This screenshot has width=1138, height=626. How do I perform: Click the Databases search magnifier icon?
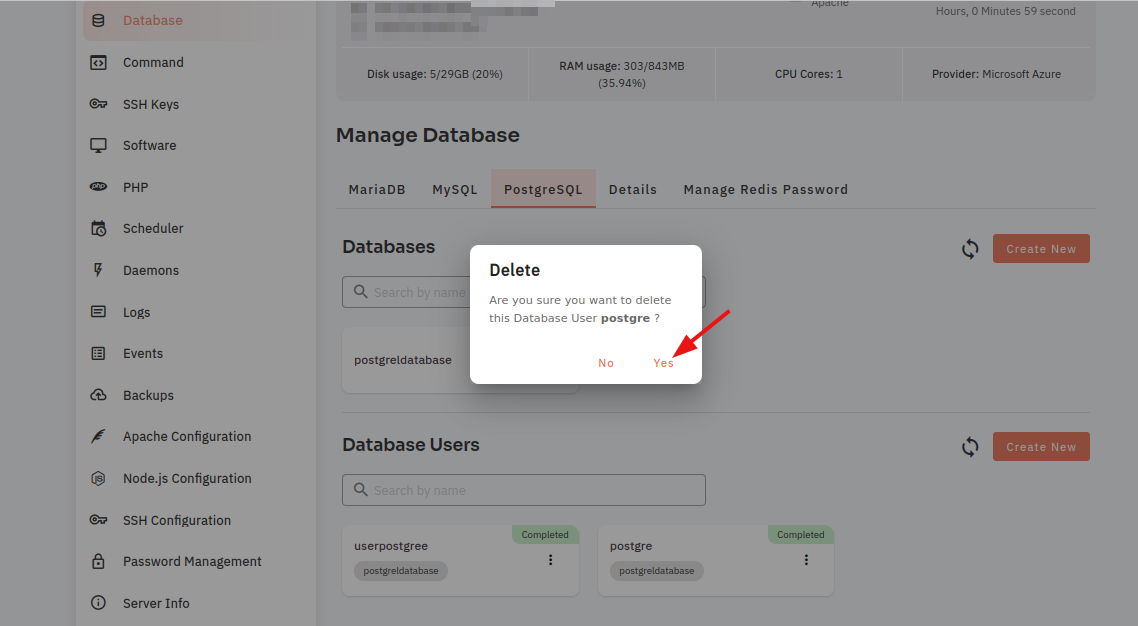tap(361, 292)
